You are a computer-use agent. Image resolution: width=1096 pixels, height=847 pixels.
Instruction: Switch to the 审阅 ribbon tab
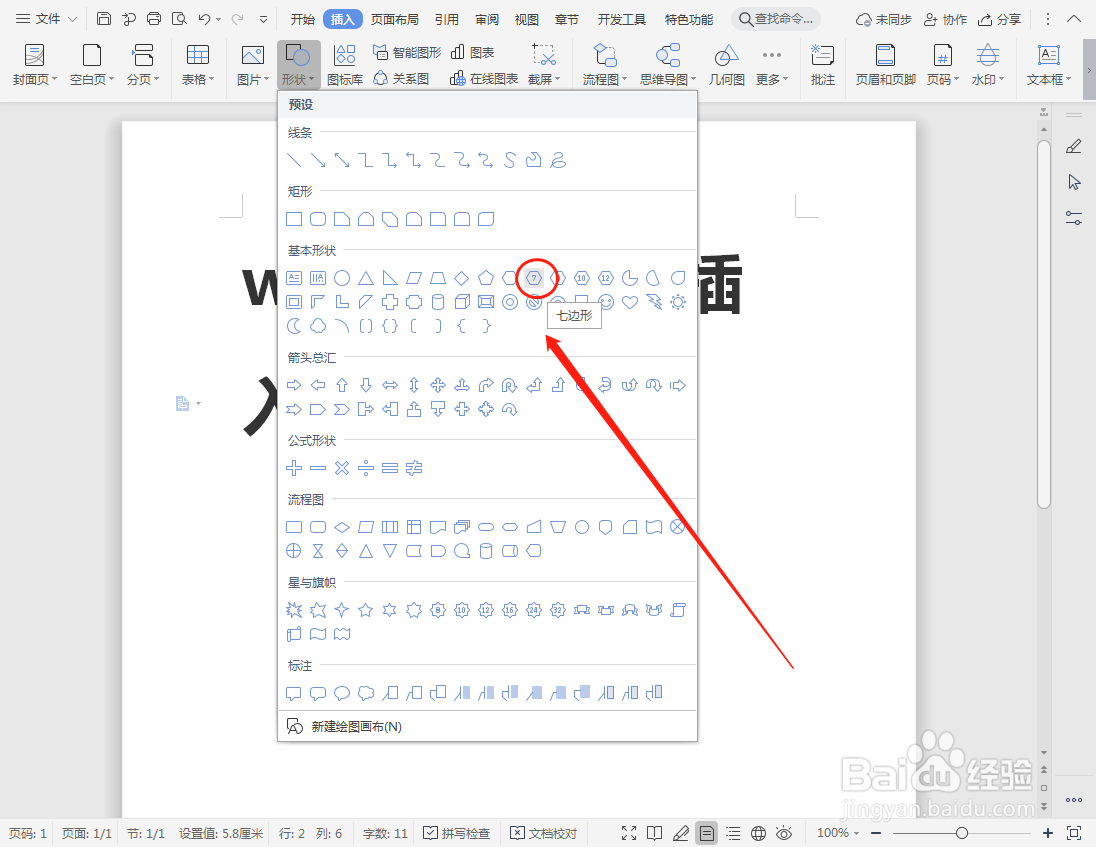(487, 17)
